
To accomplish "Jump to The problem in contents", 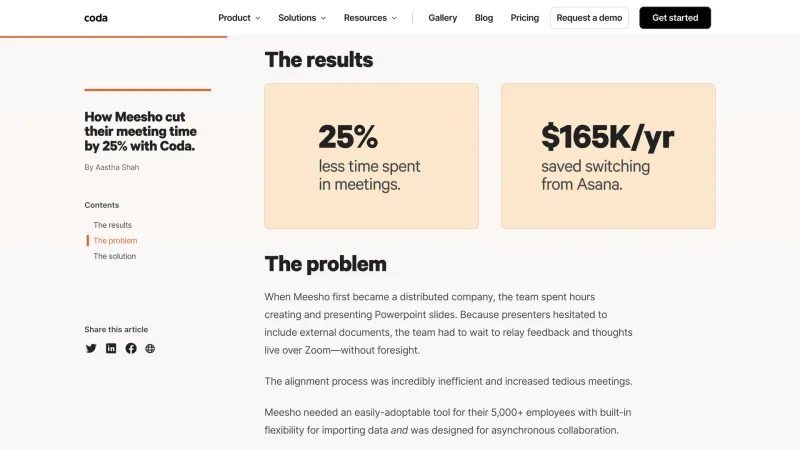I will click(115, 241).
